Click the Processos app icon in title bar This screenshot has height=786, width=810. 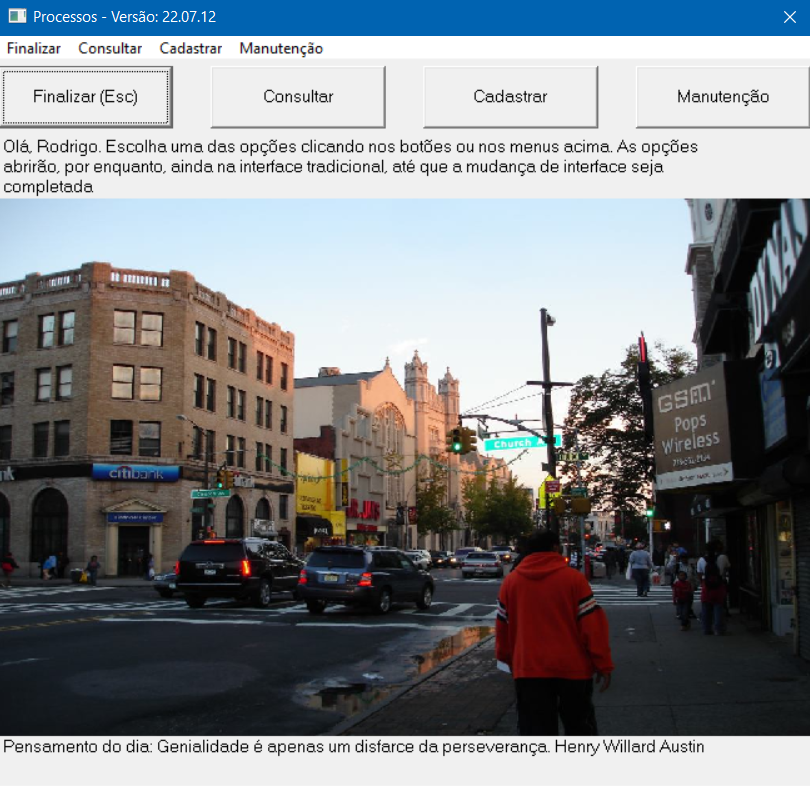click(x=17, y=17)
